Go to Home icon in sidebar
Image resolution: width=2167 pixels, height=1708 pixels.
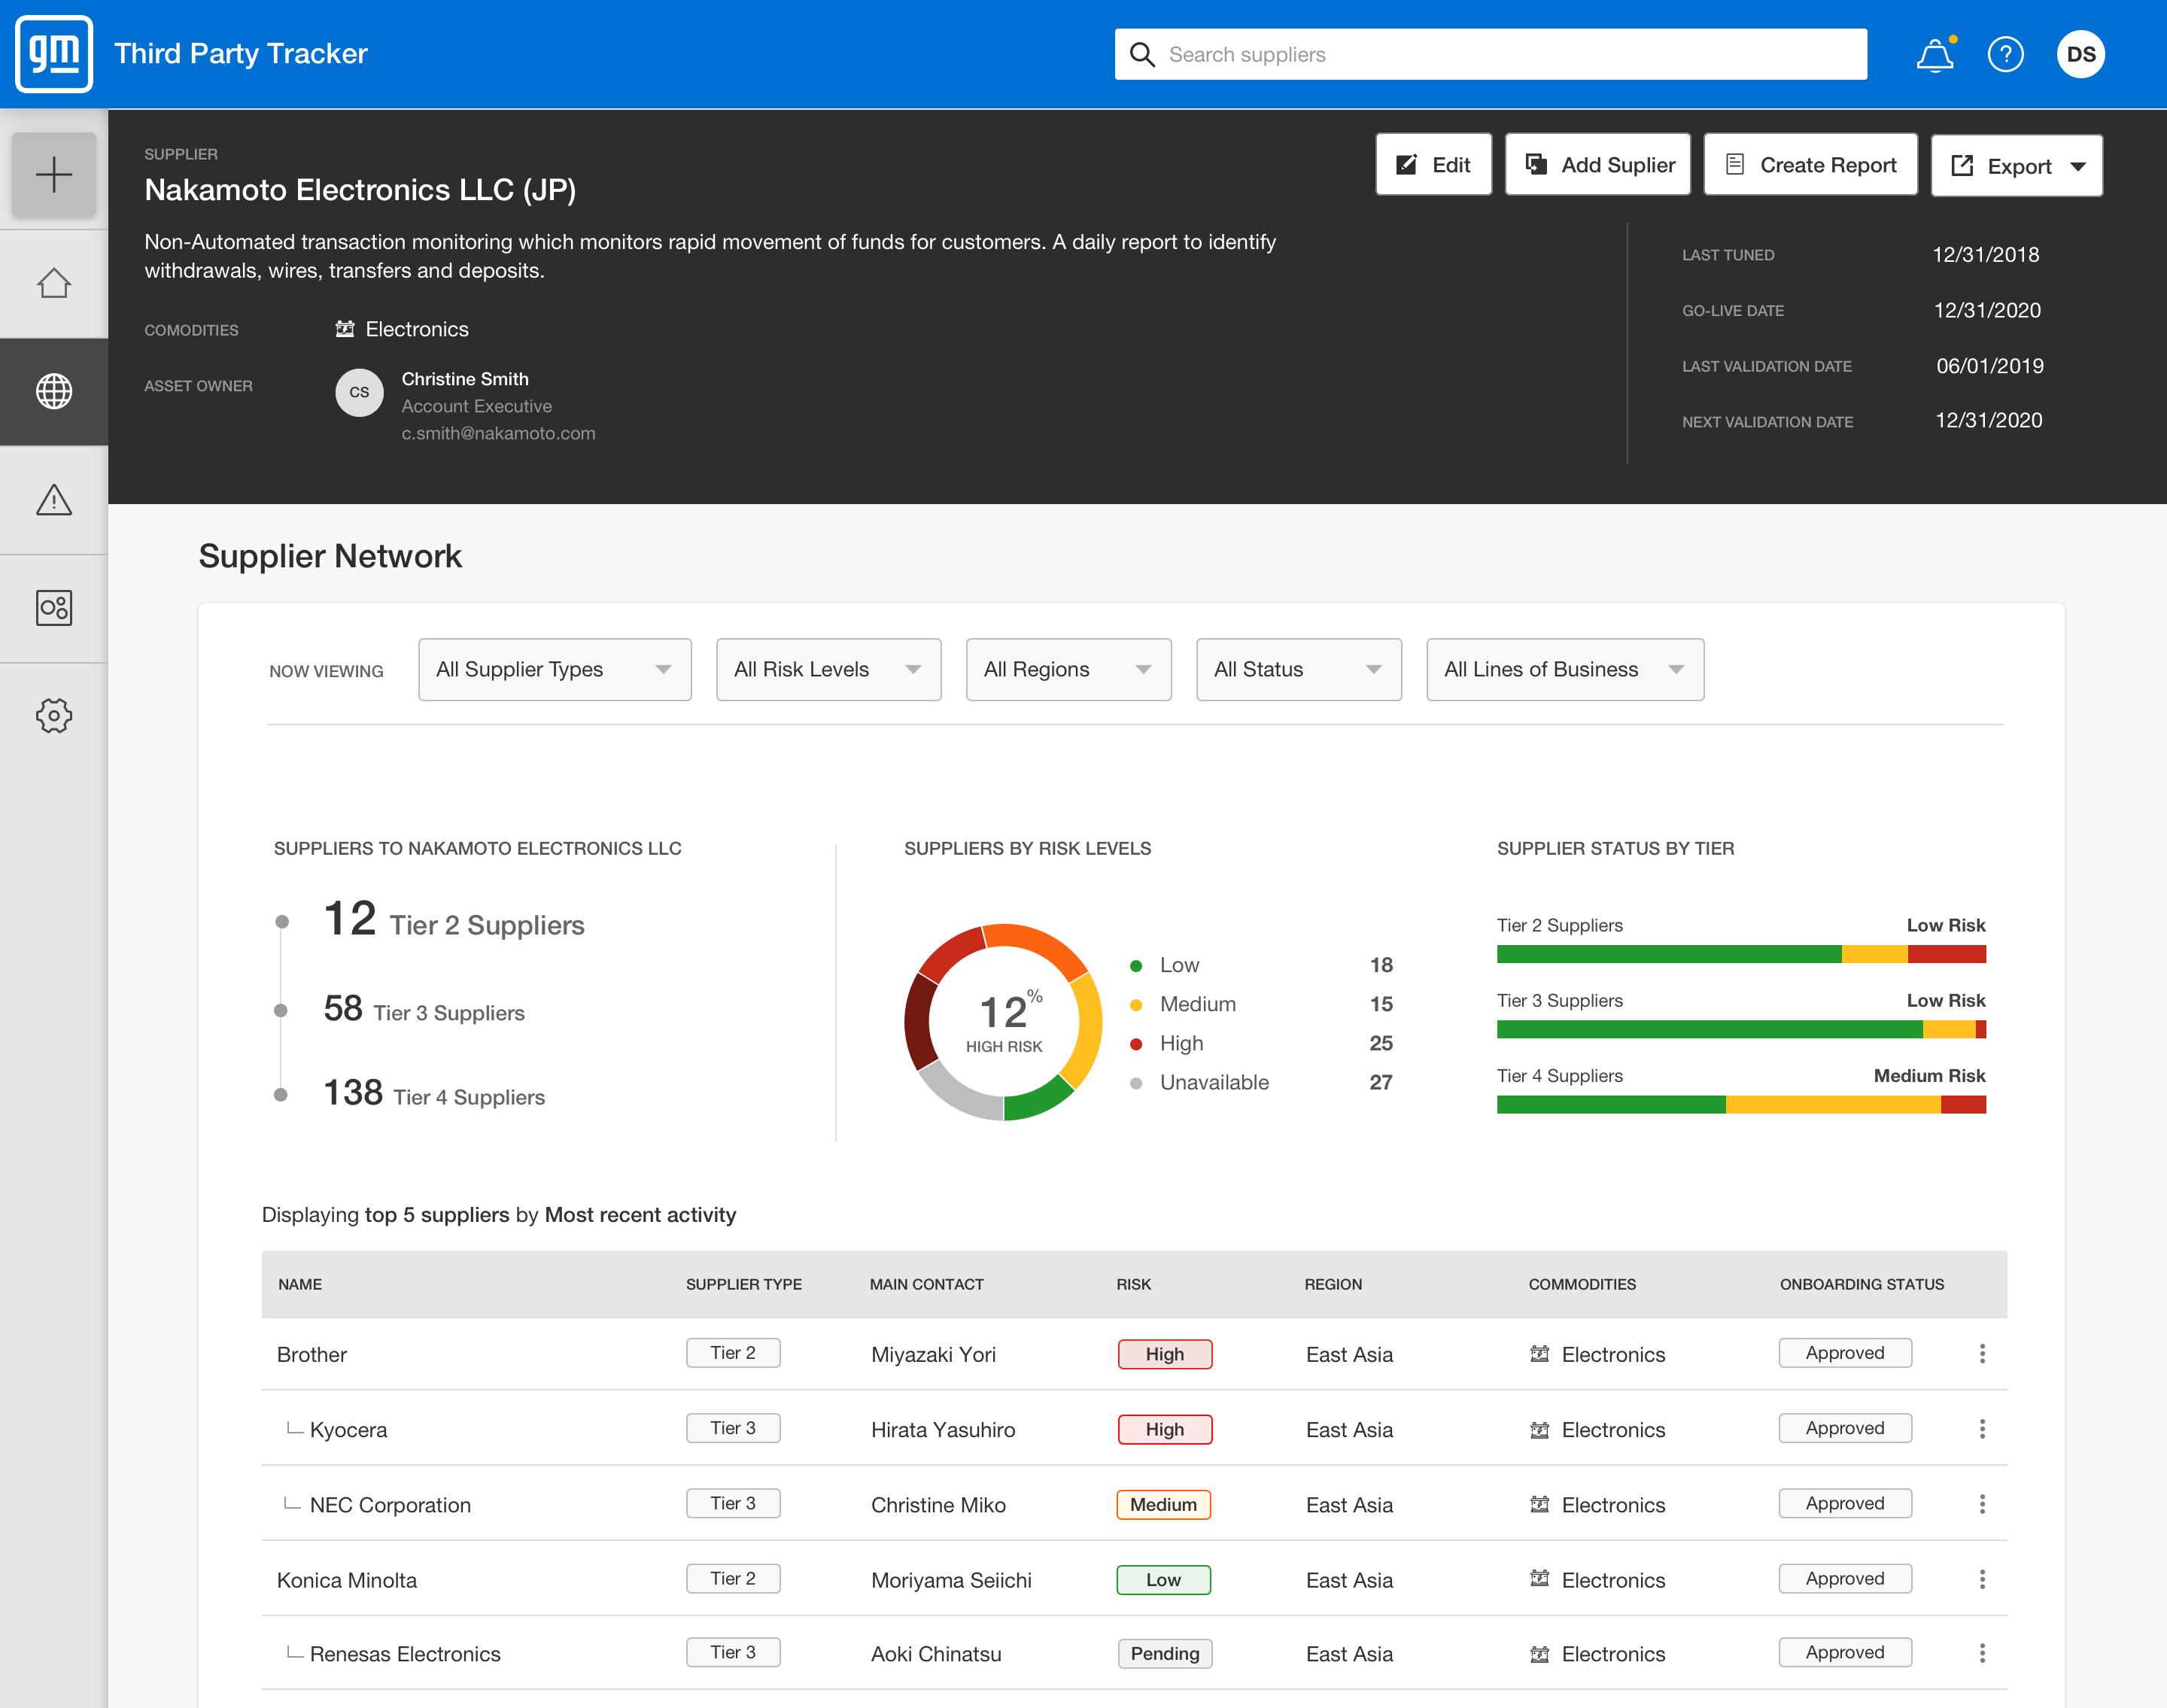pos(54,283)
